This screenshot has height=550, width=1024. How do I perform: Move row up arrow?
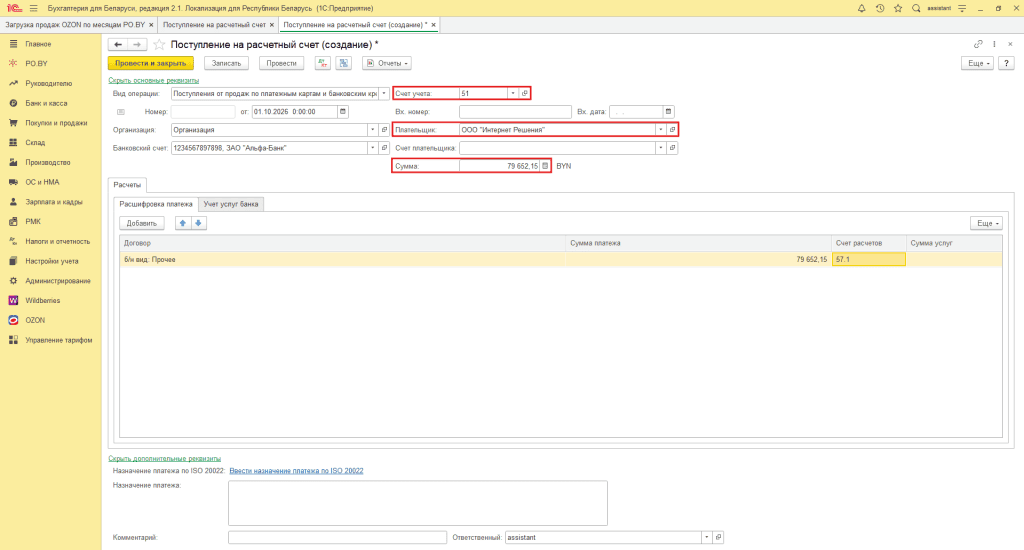pos(183,223)
